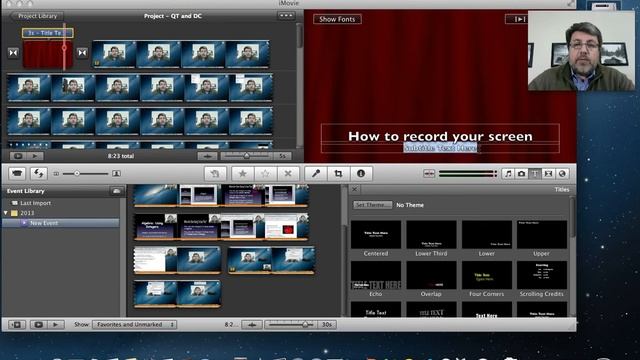Adjust the project frames-per-thumbnail 5s slider
Image resolution: width=640 pixels, height=360 pixels.
[247, 156]
